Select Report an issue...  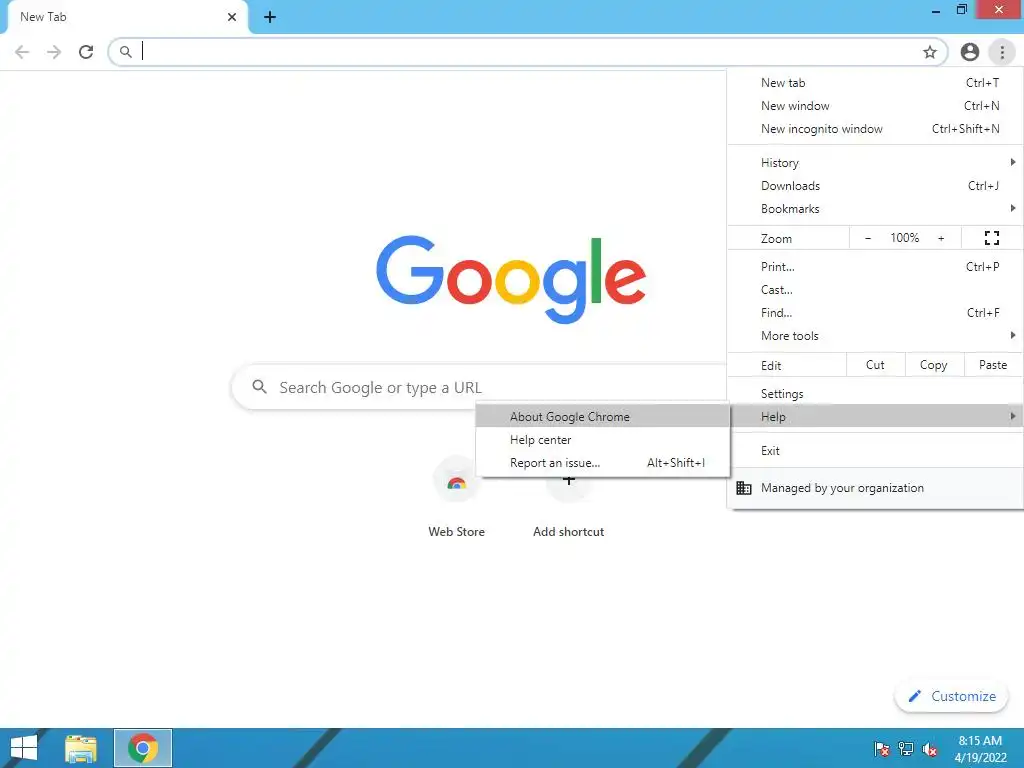[602, 463]
